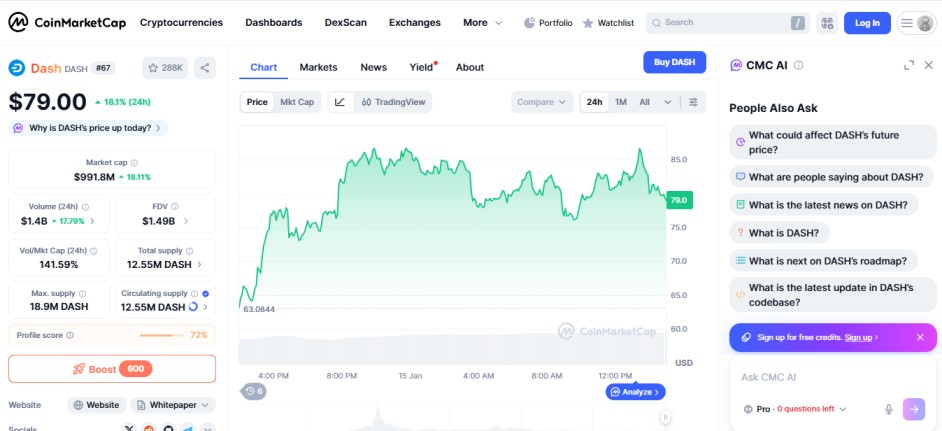Click the Log In button
The width and height of the screenshot is (942, 431).
pyautogui.click(x=867, y=23)
